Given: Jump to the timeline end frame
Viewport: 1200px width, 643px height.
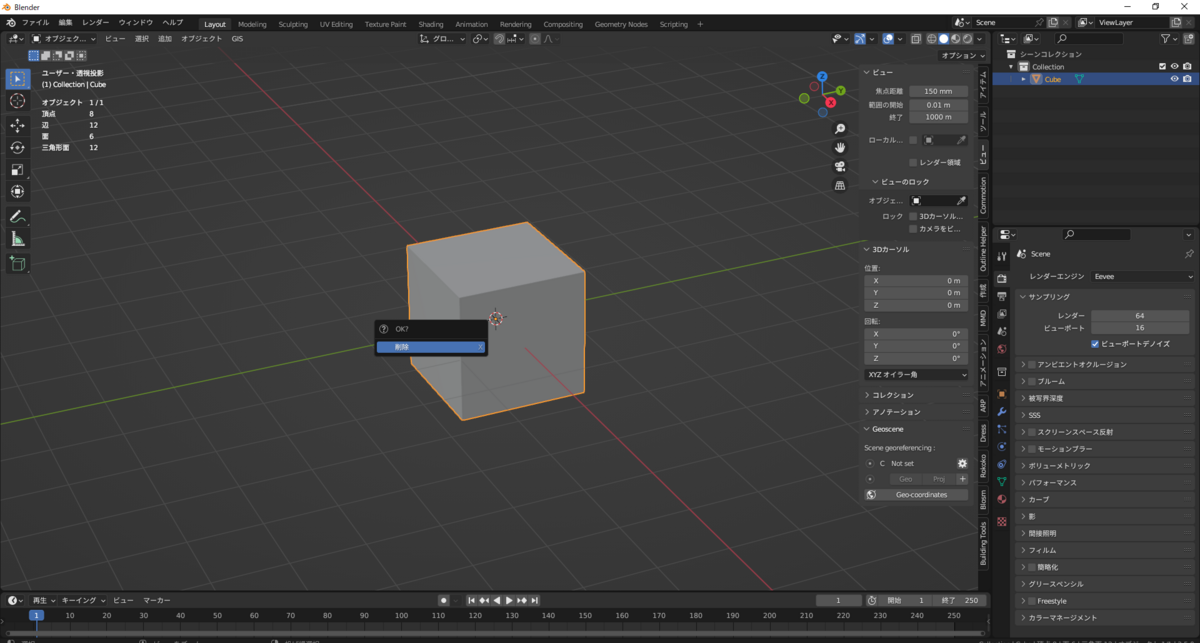Looking at the screenshot, I should (535, 600).
